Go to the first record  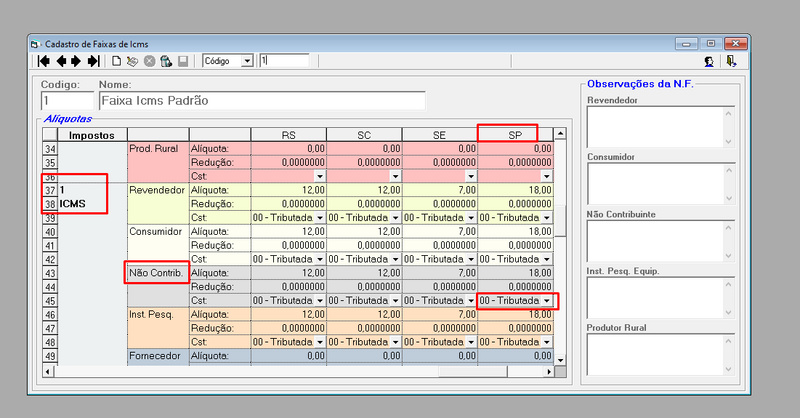[44, 61]
